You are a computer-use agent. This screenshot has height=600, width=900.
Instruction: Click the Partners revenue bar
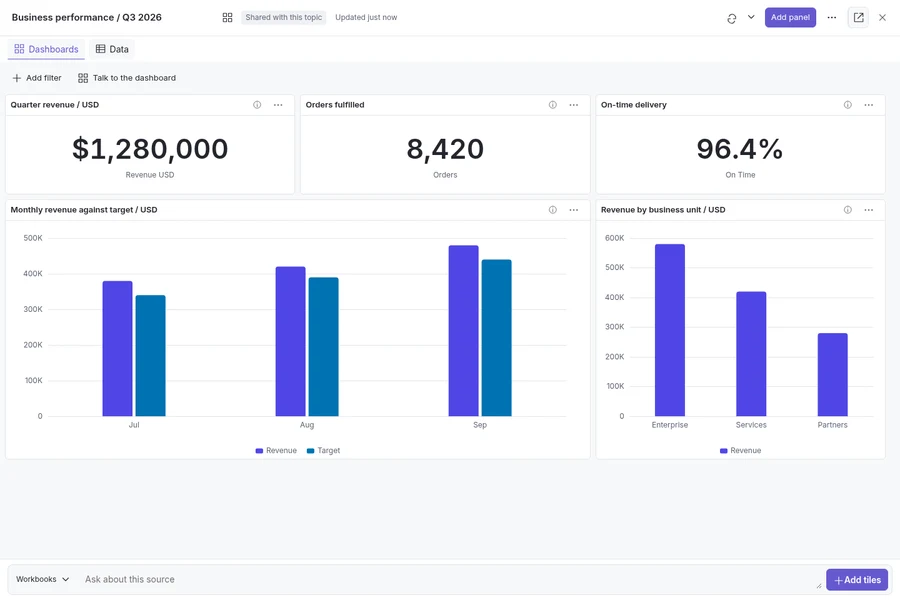pyautogui.click(x=833, y=375)
